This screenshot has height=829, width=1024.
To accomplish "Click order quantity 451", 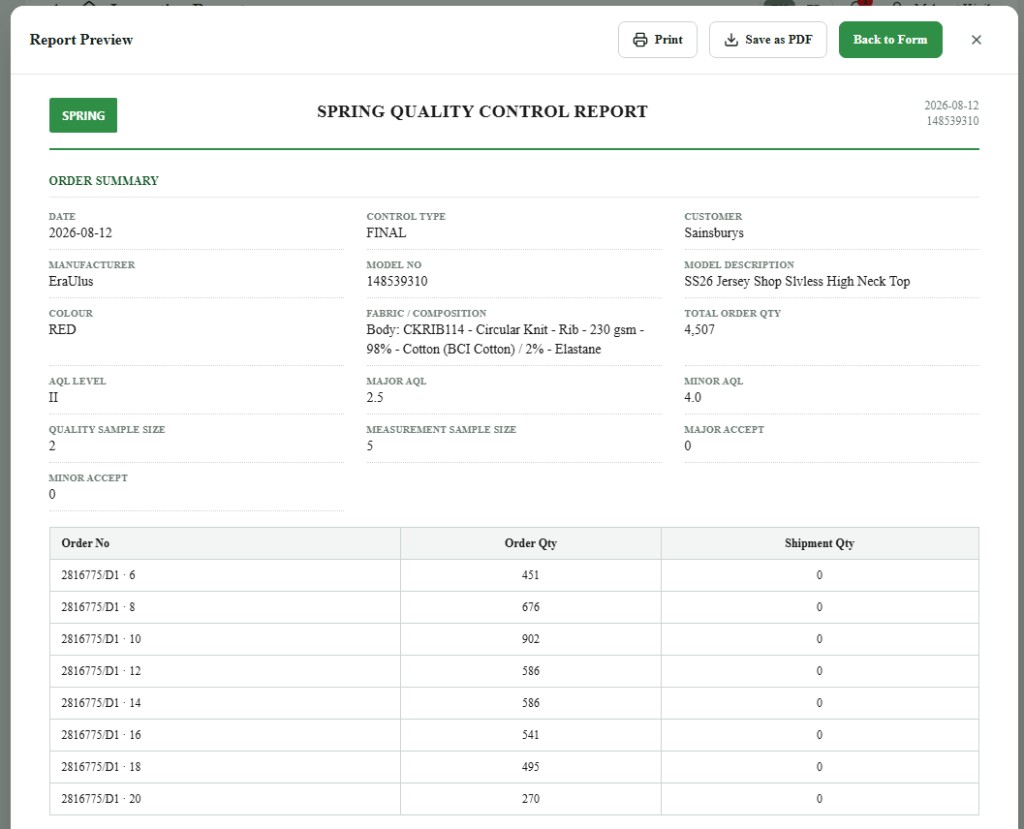I will [x=530, y=576].
